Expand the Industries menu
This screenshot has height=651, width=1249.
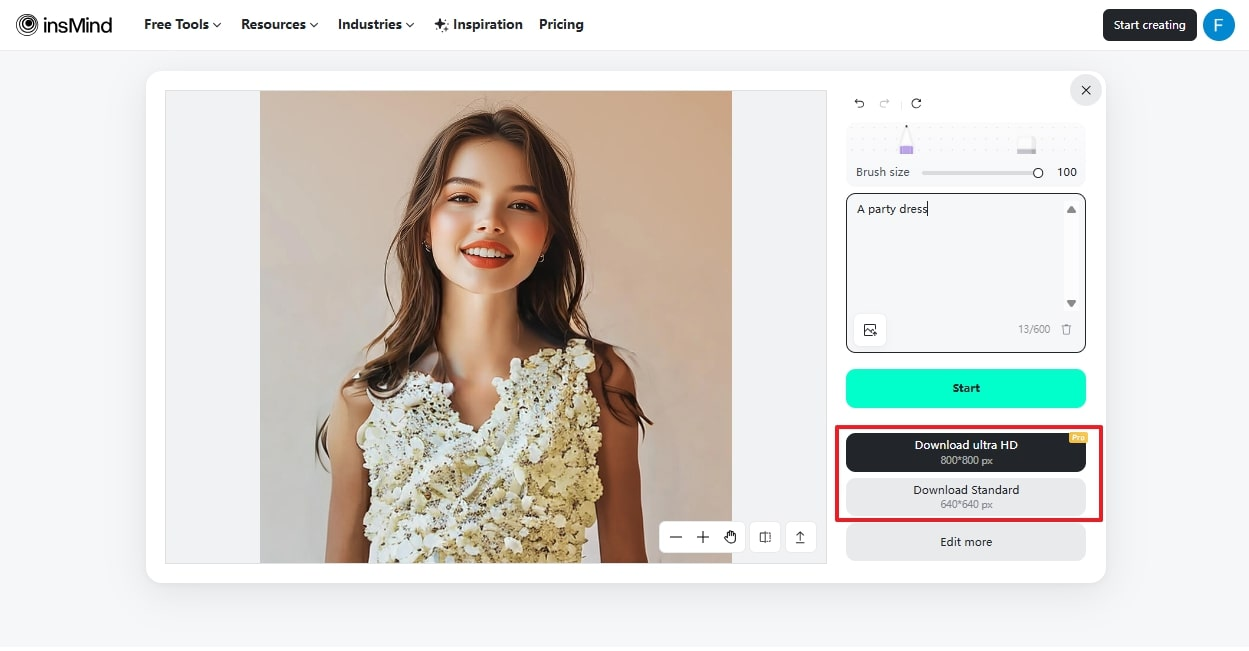click(x=376, y=25)
